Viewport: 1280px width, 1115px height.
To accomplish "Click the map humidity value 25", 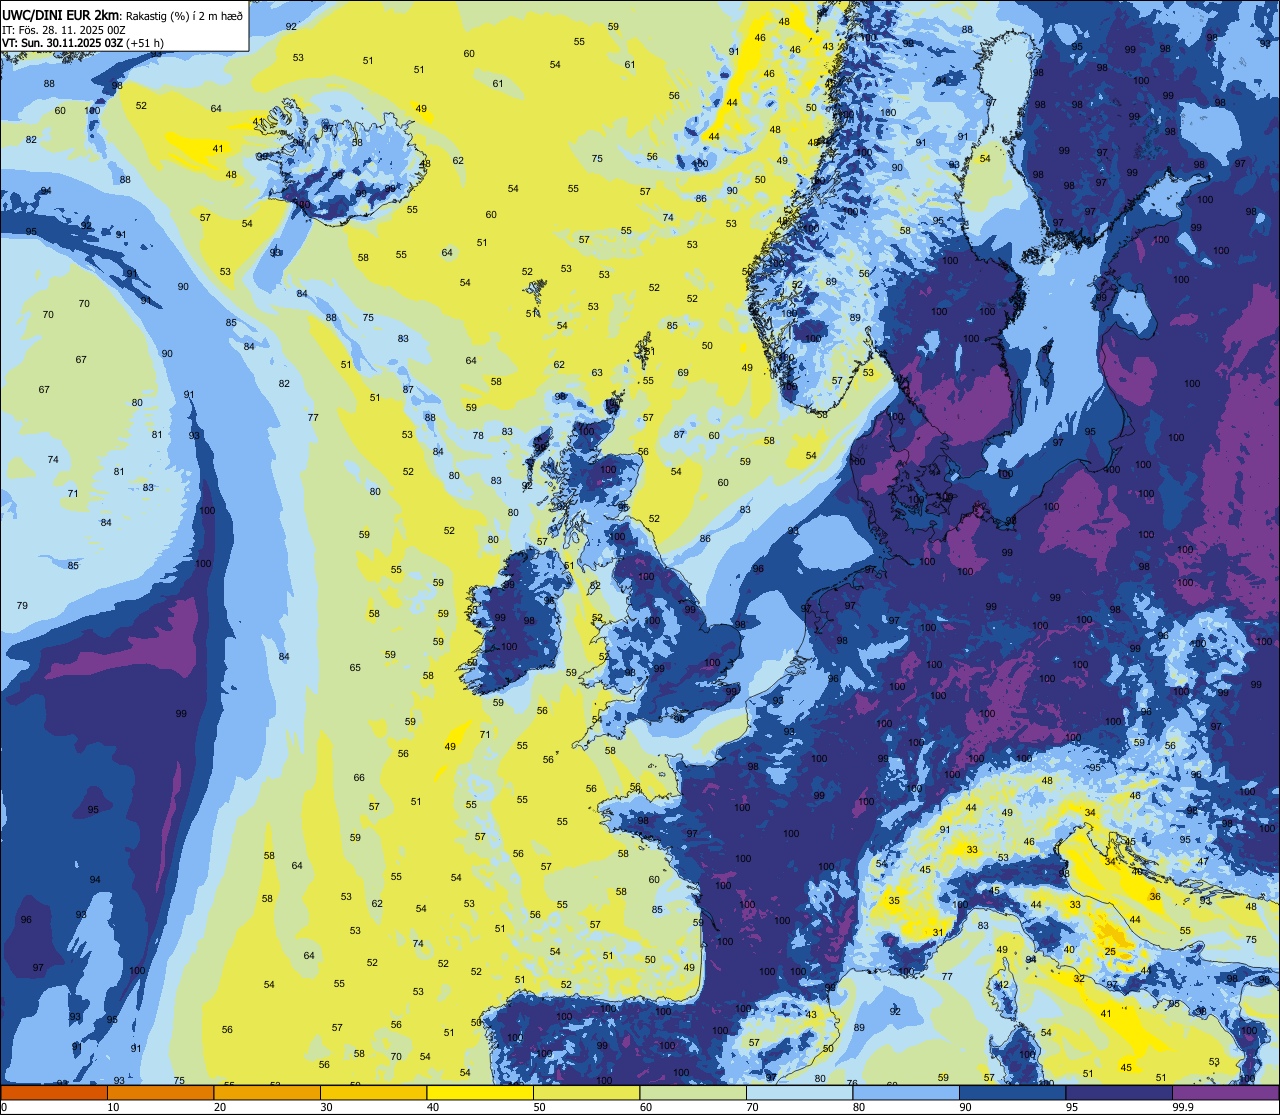I will pyautogui.click(x=1110, y=952).
